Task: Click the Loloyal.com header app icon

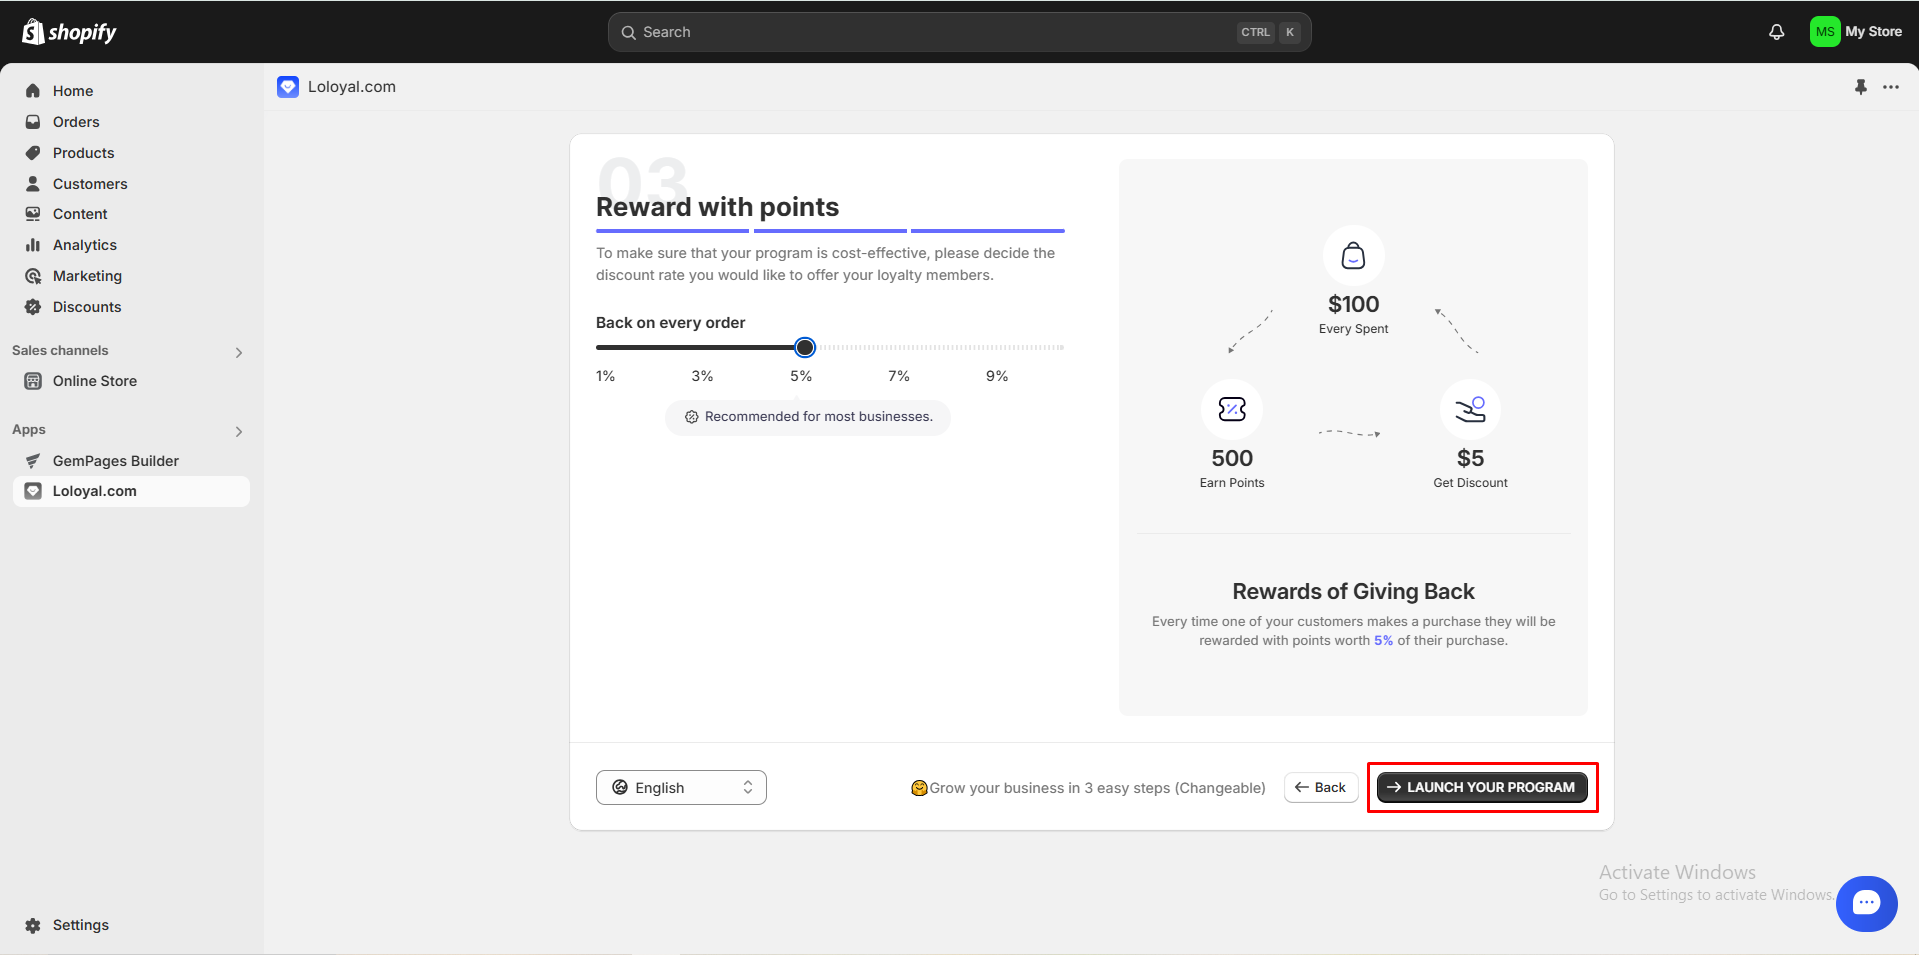Action: [288, 87]
